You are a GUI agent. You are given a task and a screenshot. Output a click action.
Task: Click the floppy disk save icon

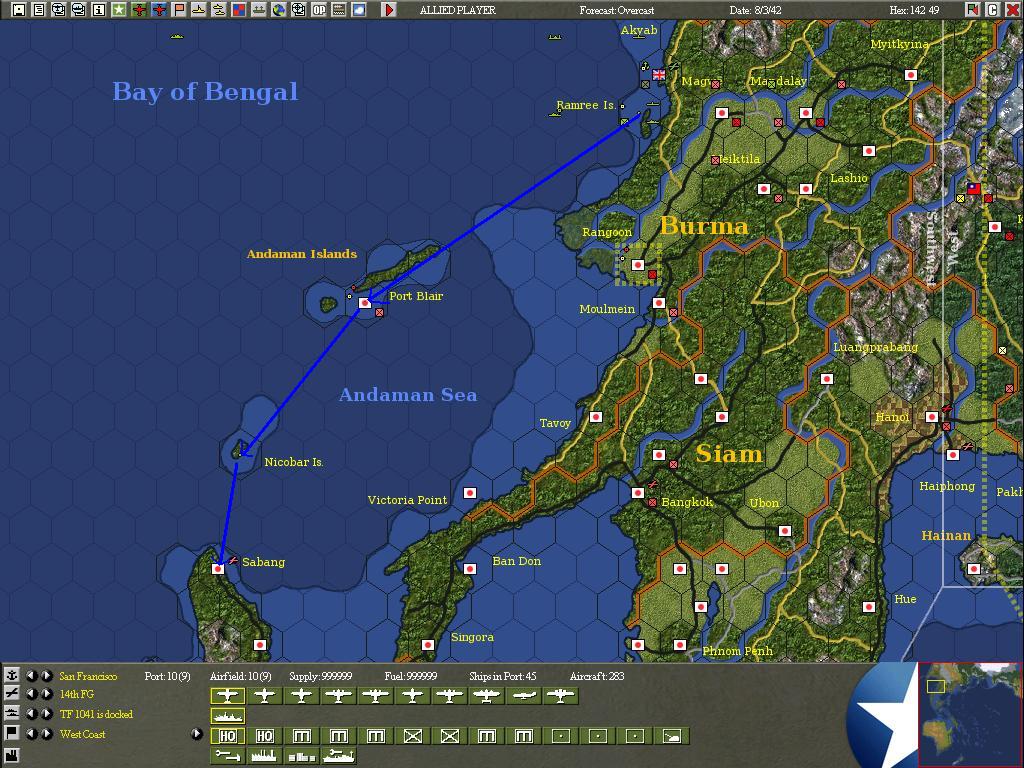[x=18, y=10]
